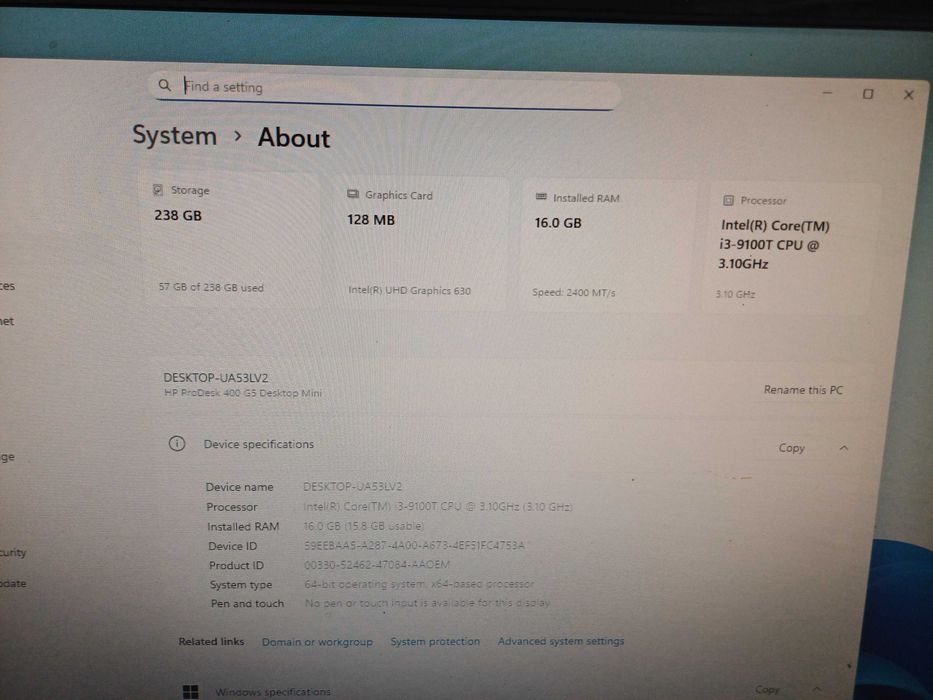Select the 238 GB storage value
The height and width of the screenshot is (700, 933).
coord(178,215)
